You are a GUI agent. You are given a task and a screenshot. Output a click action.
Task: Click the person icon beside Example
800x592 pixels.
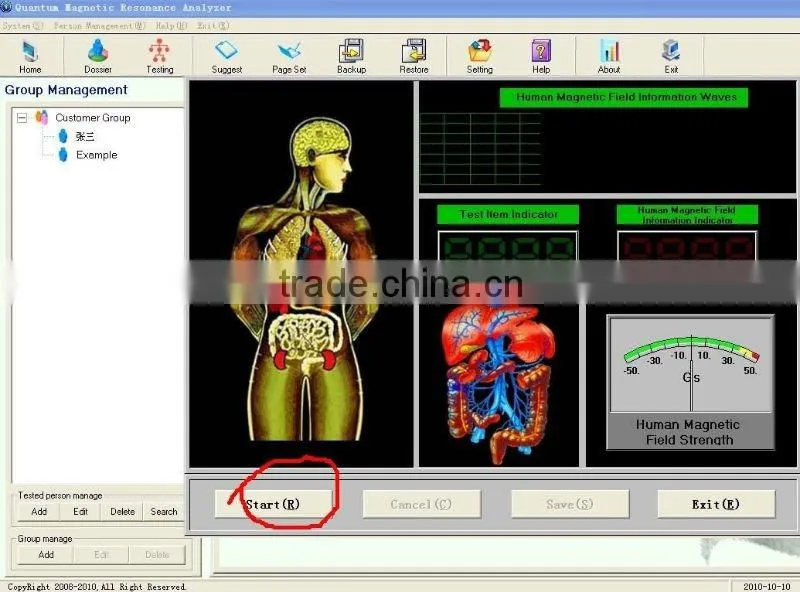(63, 155)
